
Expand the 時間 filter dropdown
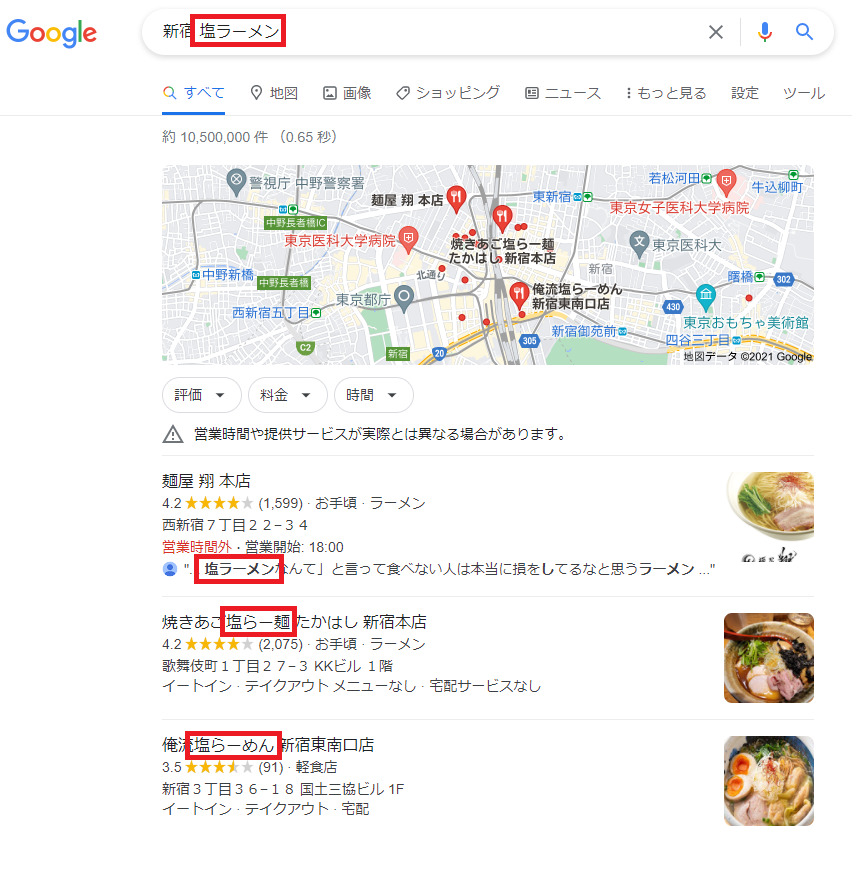(373, 395)
